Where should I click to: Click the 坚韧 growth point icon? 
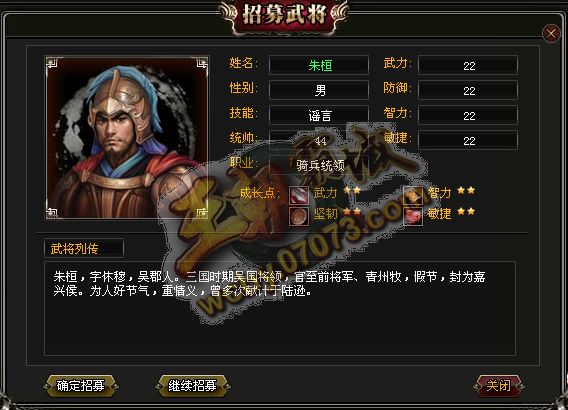pos(299,216)
